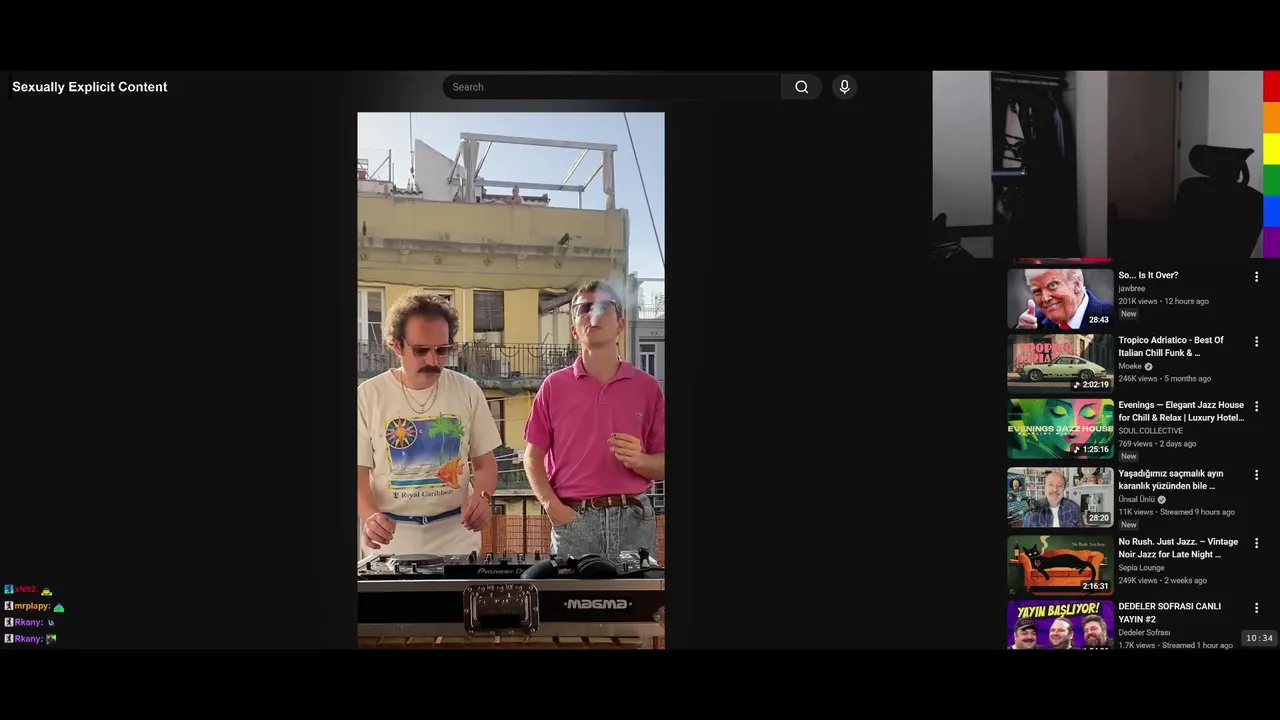Image resolution: width=1280 pixels, height=720 pixels.
Task: Open options menu for Tropico Adriatico video
Action: point(1256,342)
